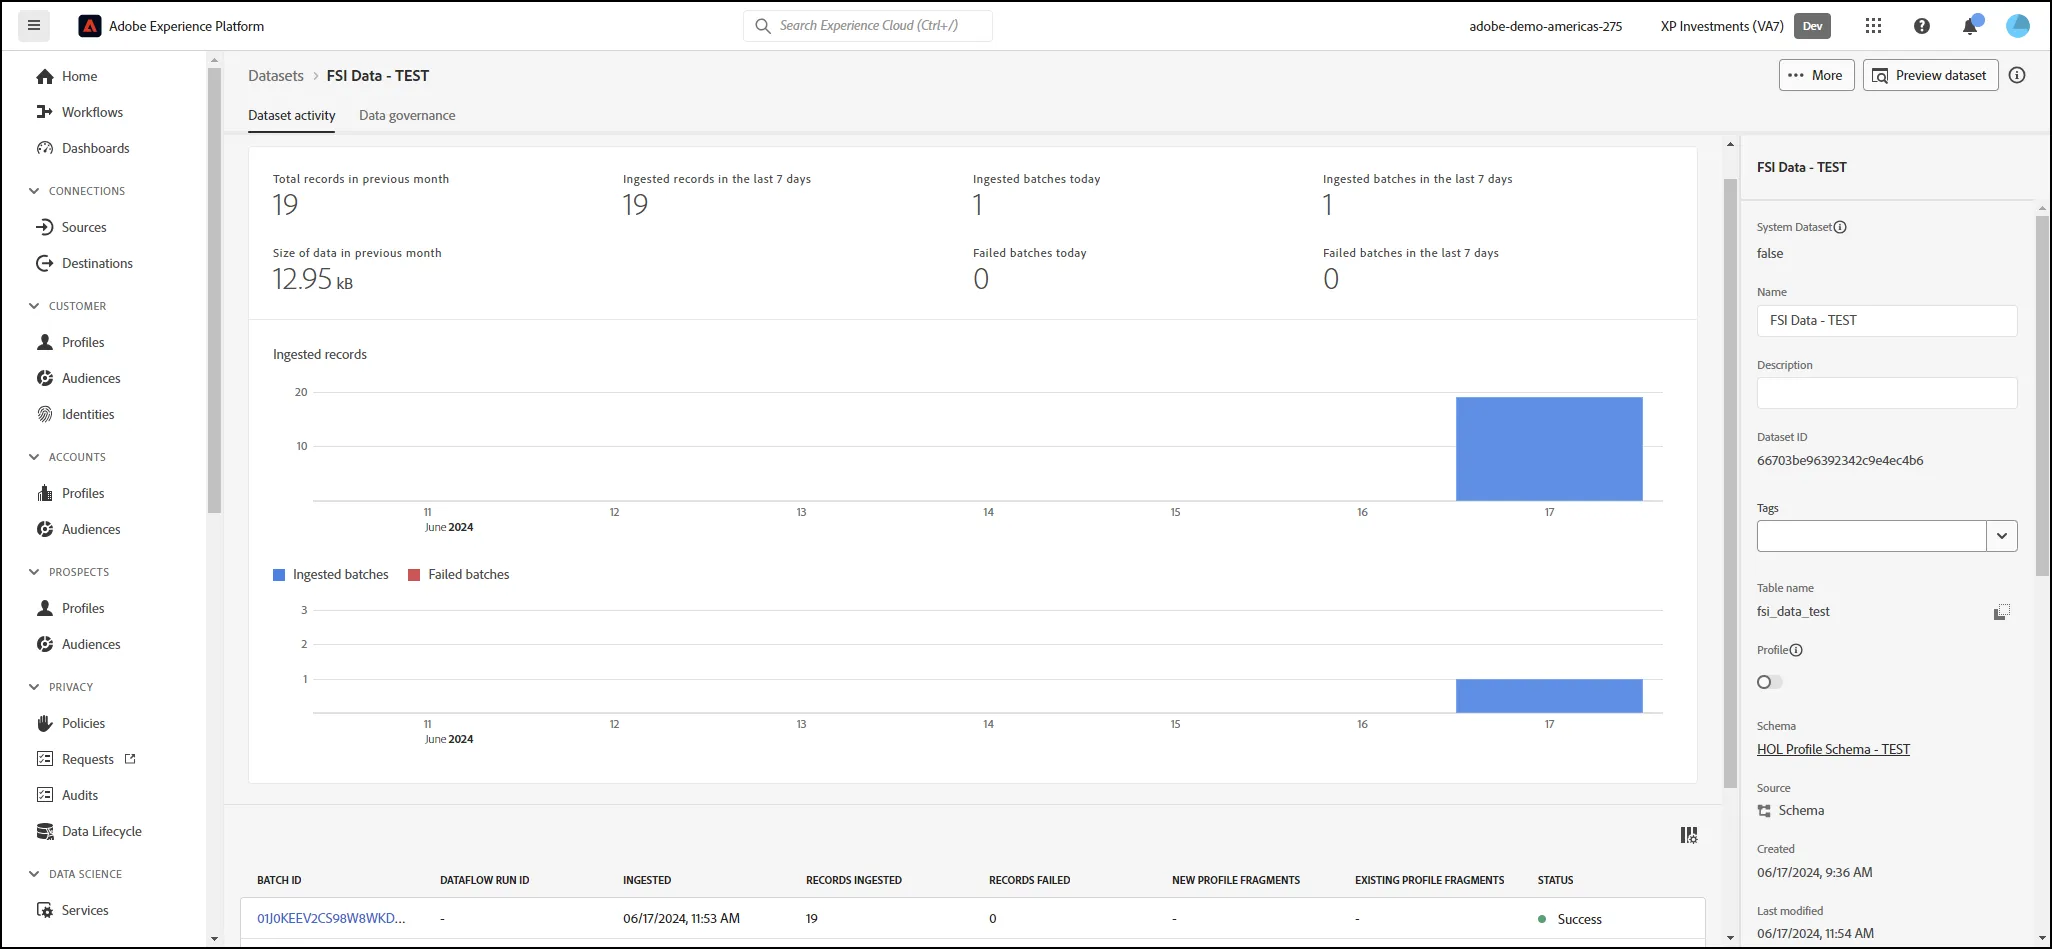
Task: Open batch ID 01J0KEEV2CS98W8WKD link
Action: (331, 918)
